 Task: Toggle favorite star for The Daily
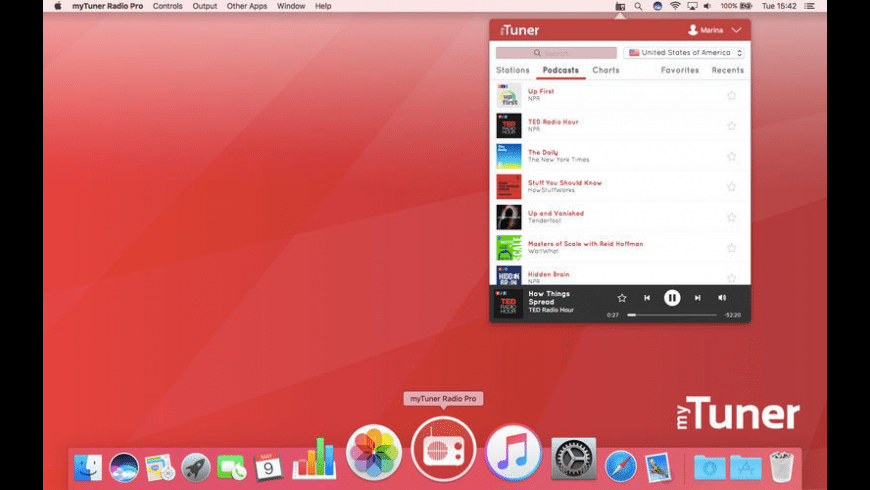pyautogui.click(x=731, y=156)
